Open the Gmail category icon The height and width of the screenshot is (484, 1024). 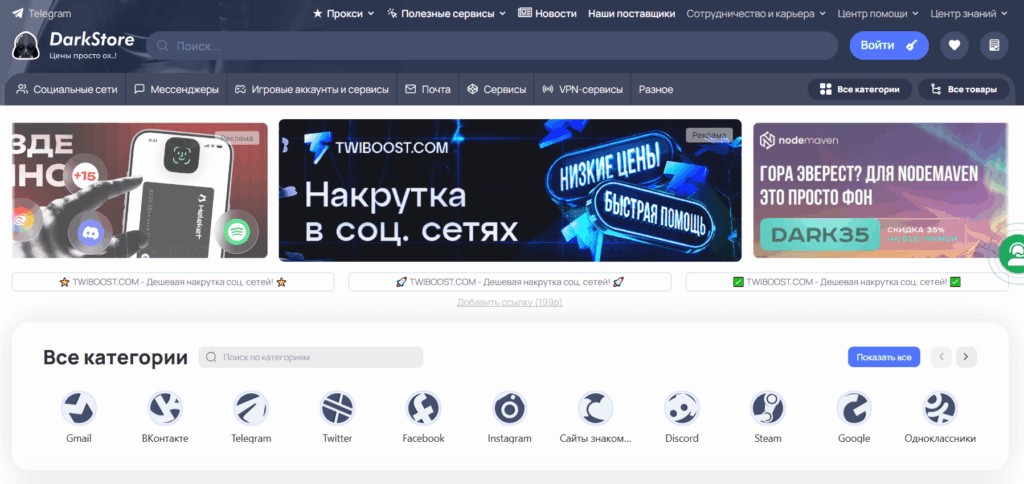pyautogui.click(x=78, y=408)
